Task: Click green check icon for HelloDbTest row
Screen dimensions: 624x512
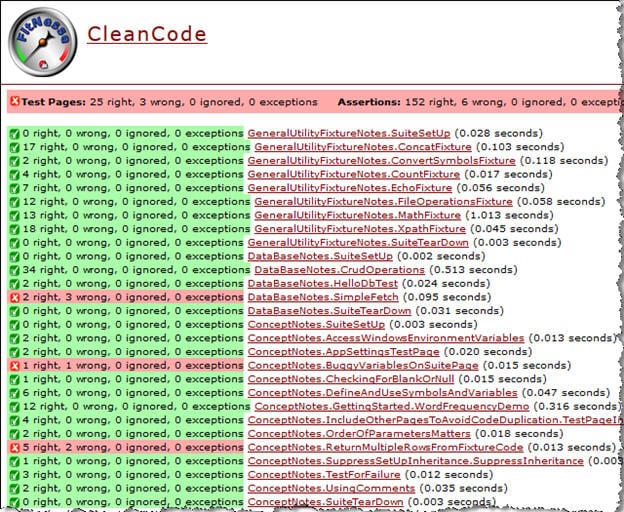Action: click(x=14, y=284)
